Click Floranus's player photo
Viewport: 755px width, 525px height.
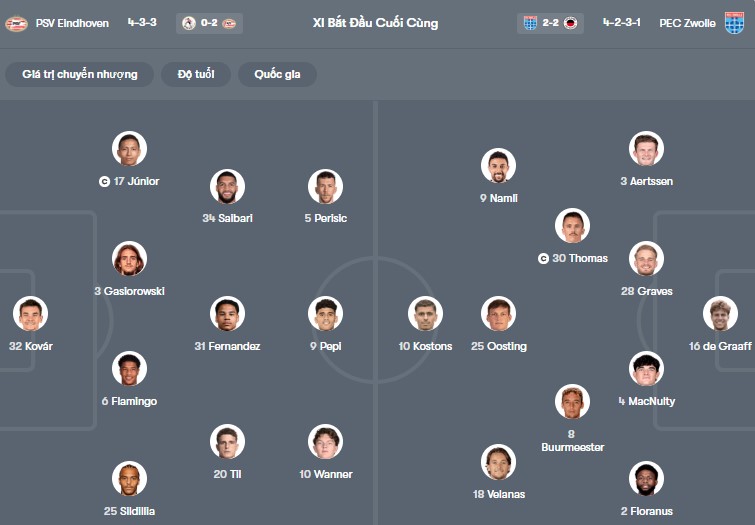pos(646,479)
